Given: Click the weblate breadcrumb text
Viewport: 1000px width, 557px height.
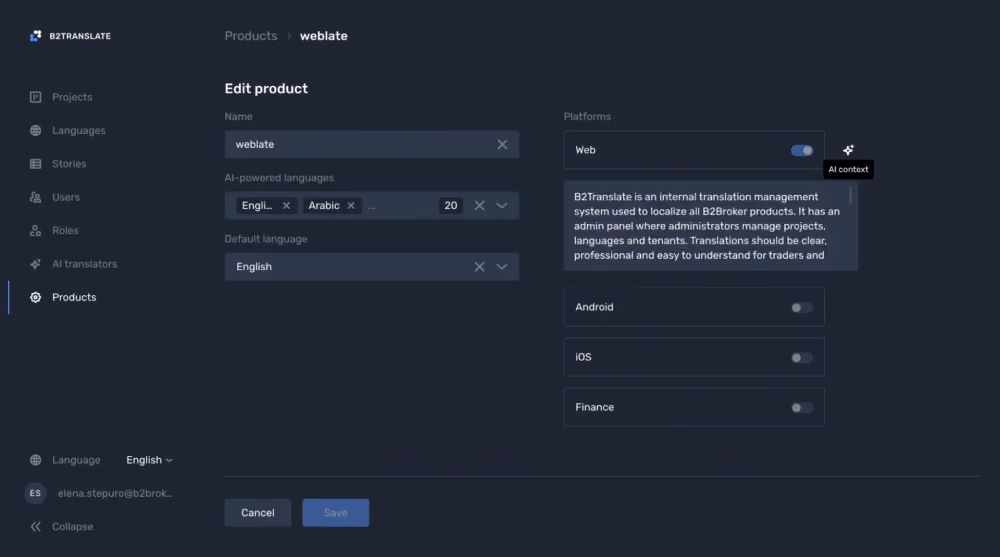Looking at the screenshot, I should click(323, 36).
